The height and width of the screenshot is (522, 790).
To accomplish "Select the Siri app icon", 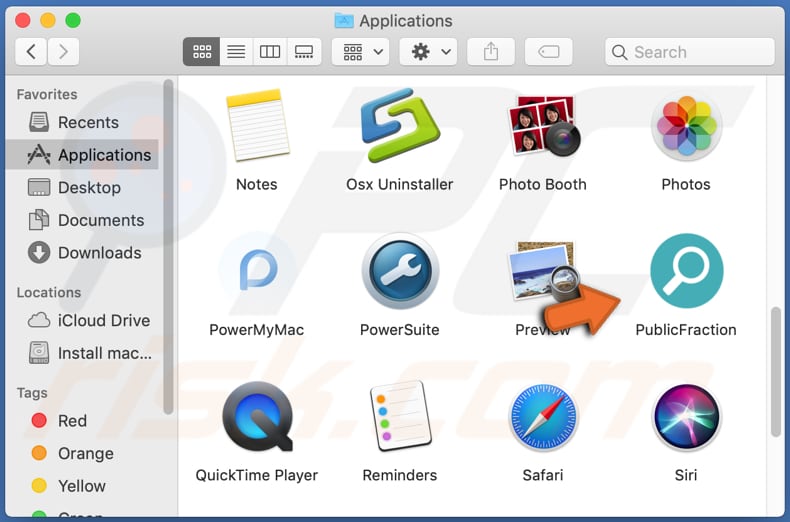I will (x=686, y=417).
